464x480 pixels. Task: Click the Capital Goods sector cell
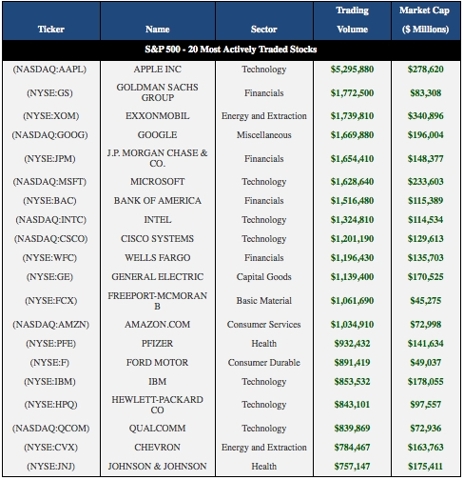coord(264,277)
